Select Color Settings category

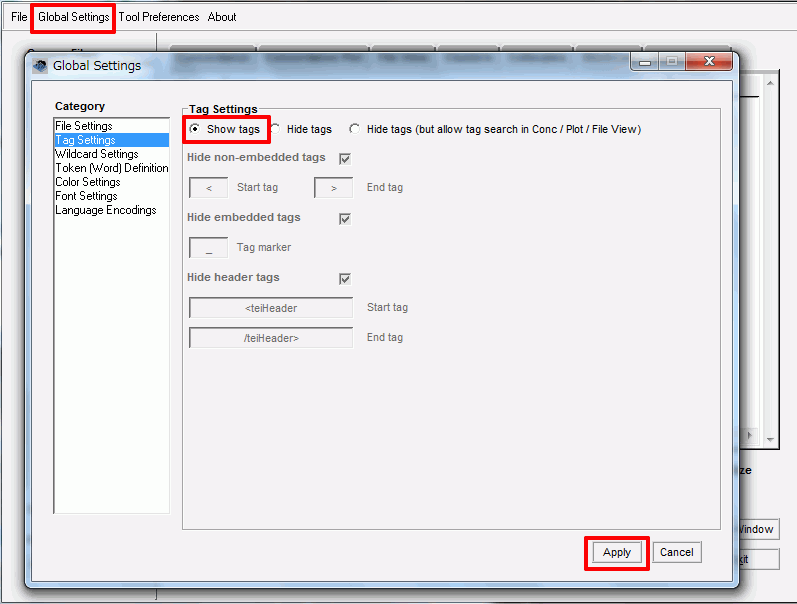point(88,182)
